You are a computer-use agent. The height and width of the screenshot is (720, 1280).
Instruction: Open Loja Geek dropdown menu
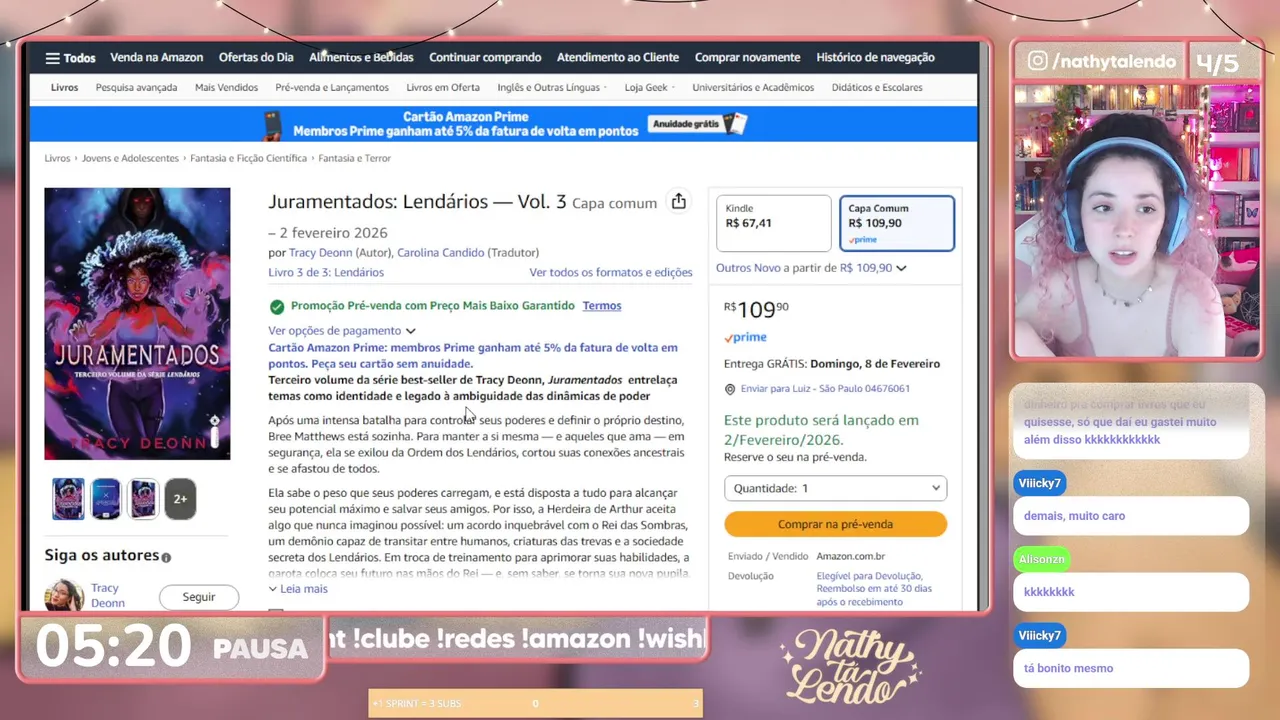click(x=649, y=88)
